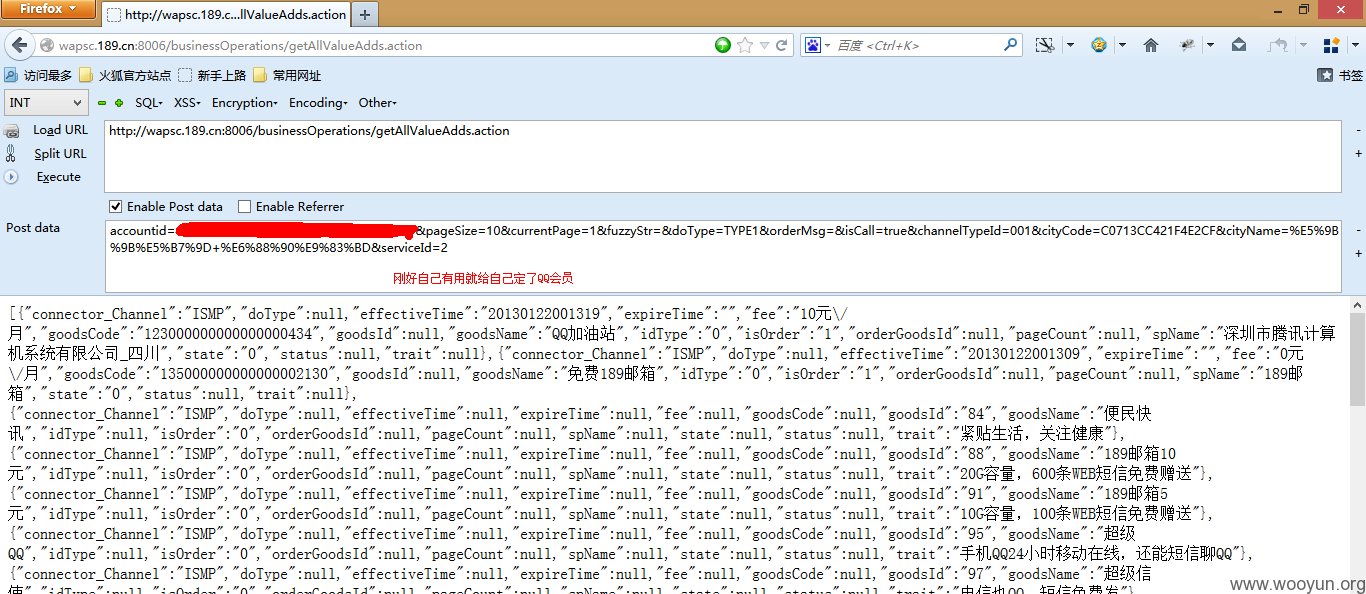Open the Encoding menu in HackBar
The width and height of the screenshot is (1366, 594).
[318, 103]
